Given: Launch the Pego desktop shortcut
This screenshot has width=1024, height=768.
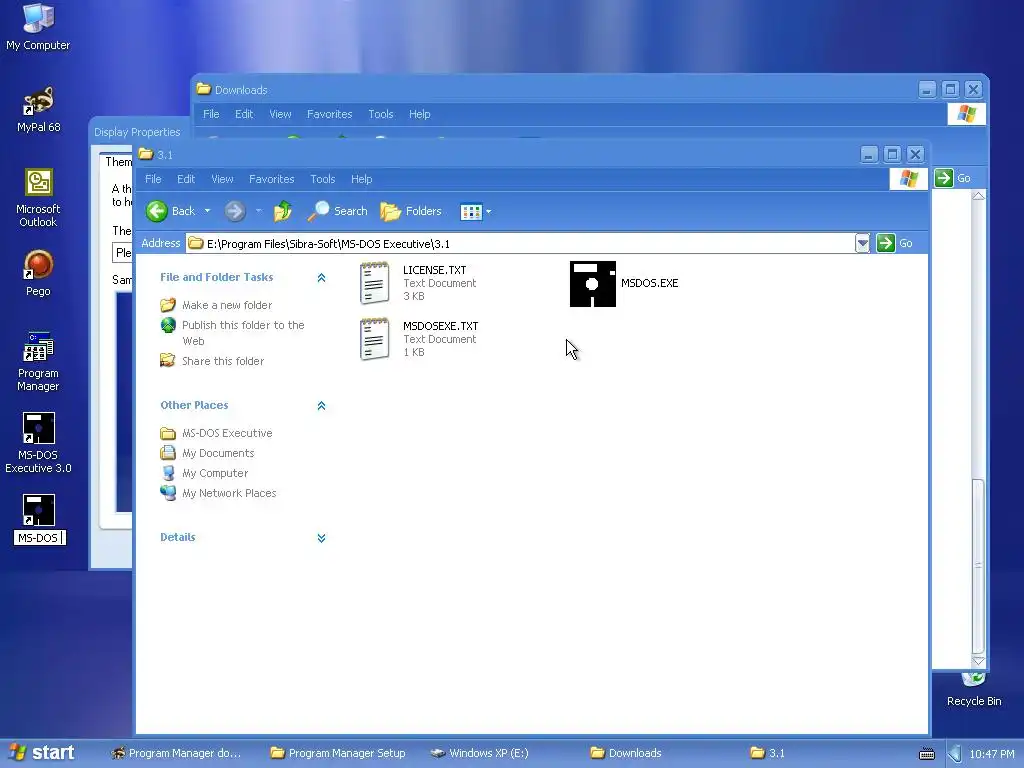Looking at the screenshot, I should [38, 273].
